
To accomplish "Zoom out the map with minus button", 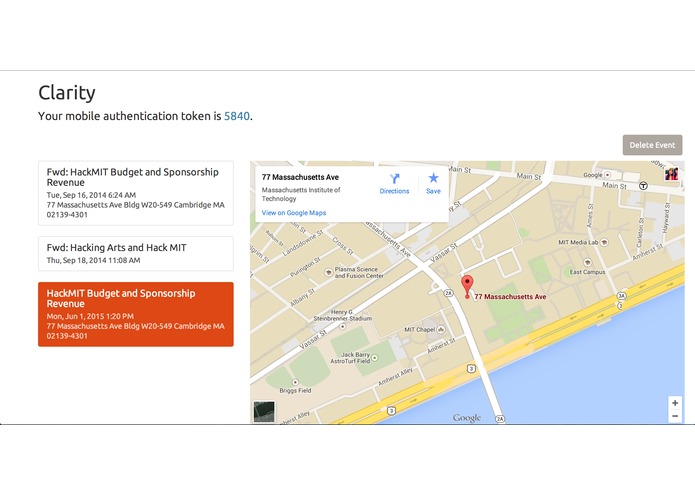I will 675,416.
